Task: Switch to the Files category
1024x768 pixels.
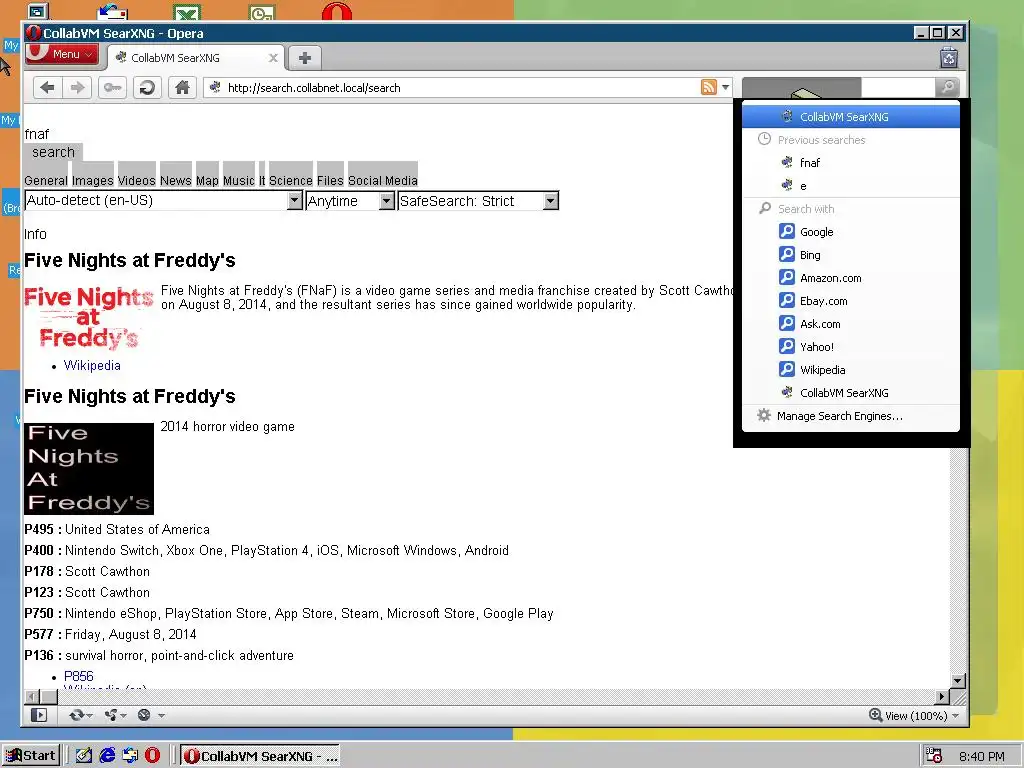Action: 330,180
